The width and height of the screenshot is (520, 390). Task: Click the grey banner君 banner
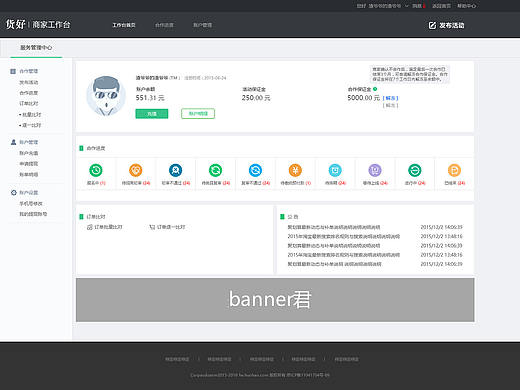point(275,300)
